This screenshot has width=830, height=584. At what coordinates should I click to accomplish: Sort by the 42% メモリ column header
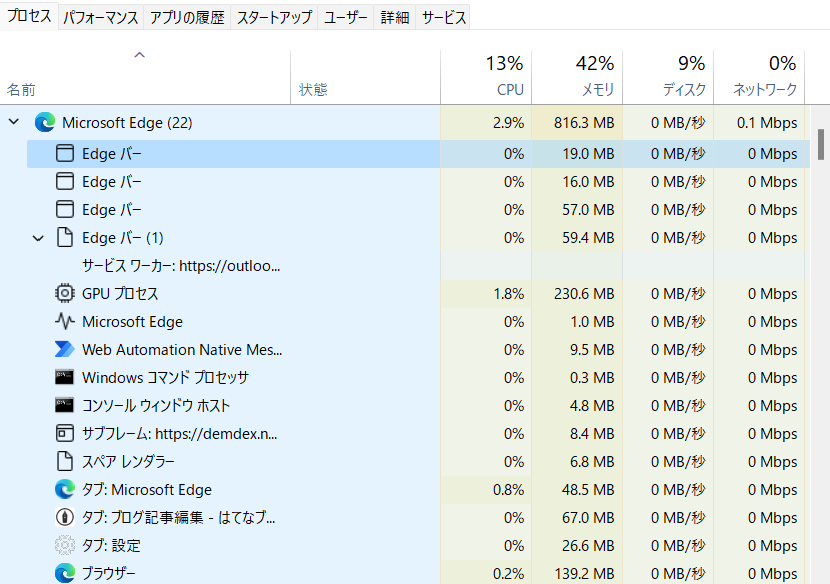point(577,77)
